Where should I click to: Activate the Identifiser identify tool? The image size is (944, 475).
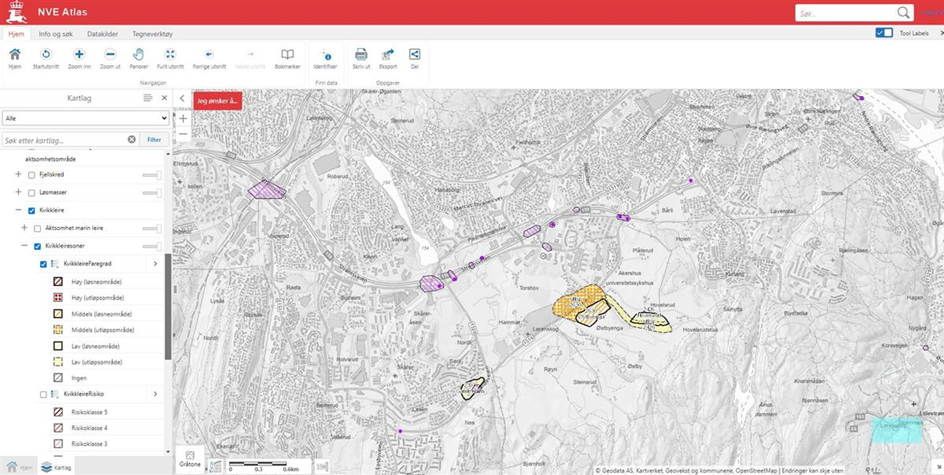[x=325, y=57]
